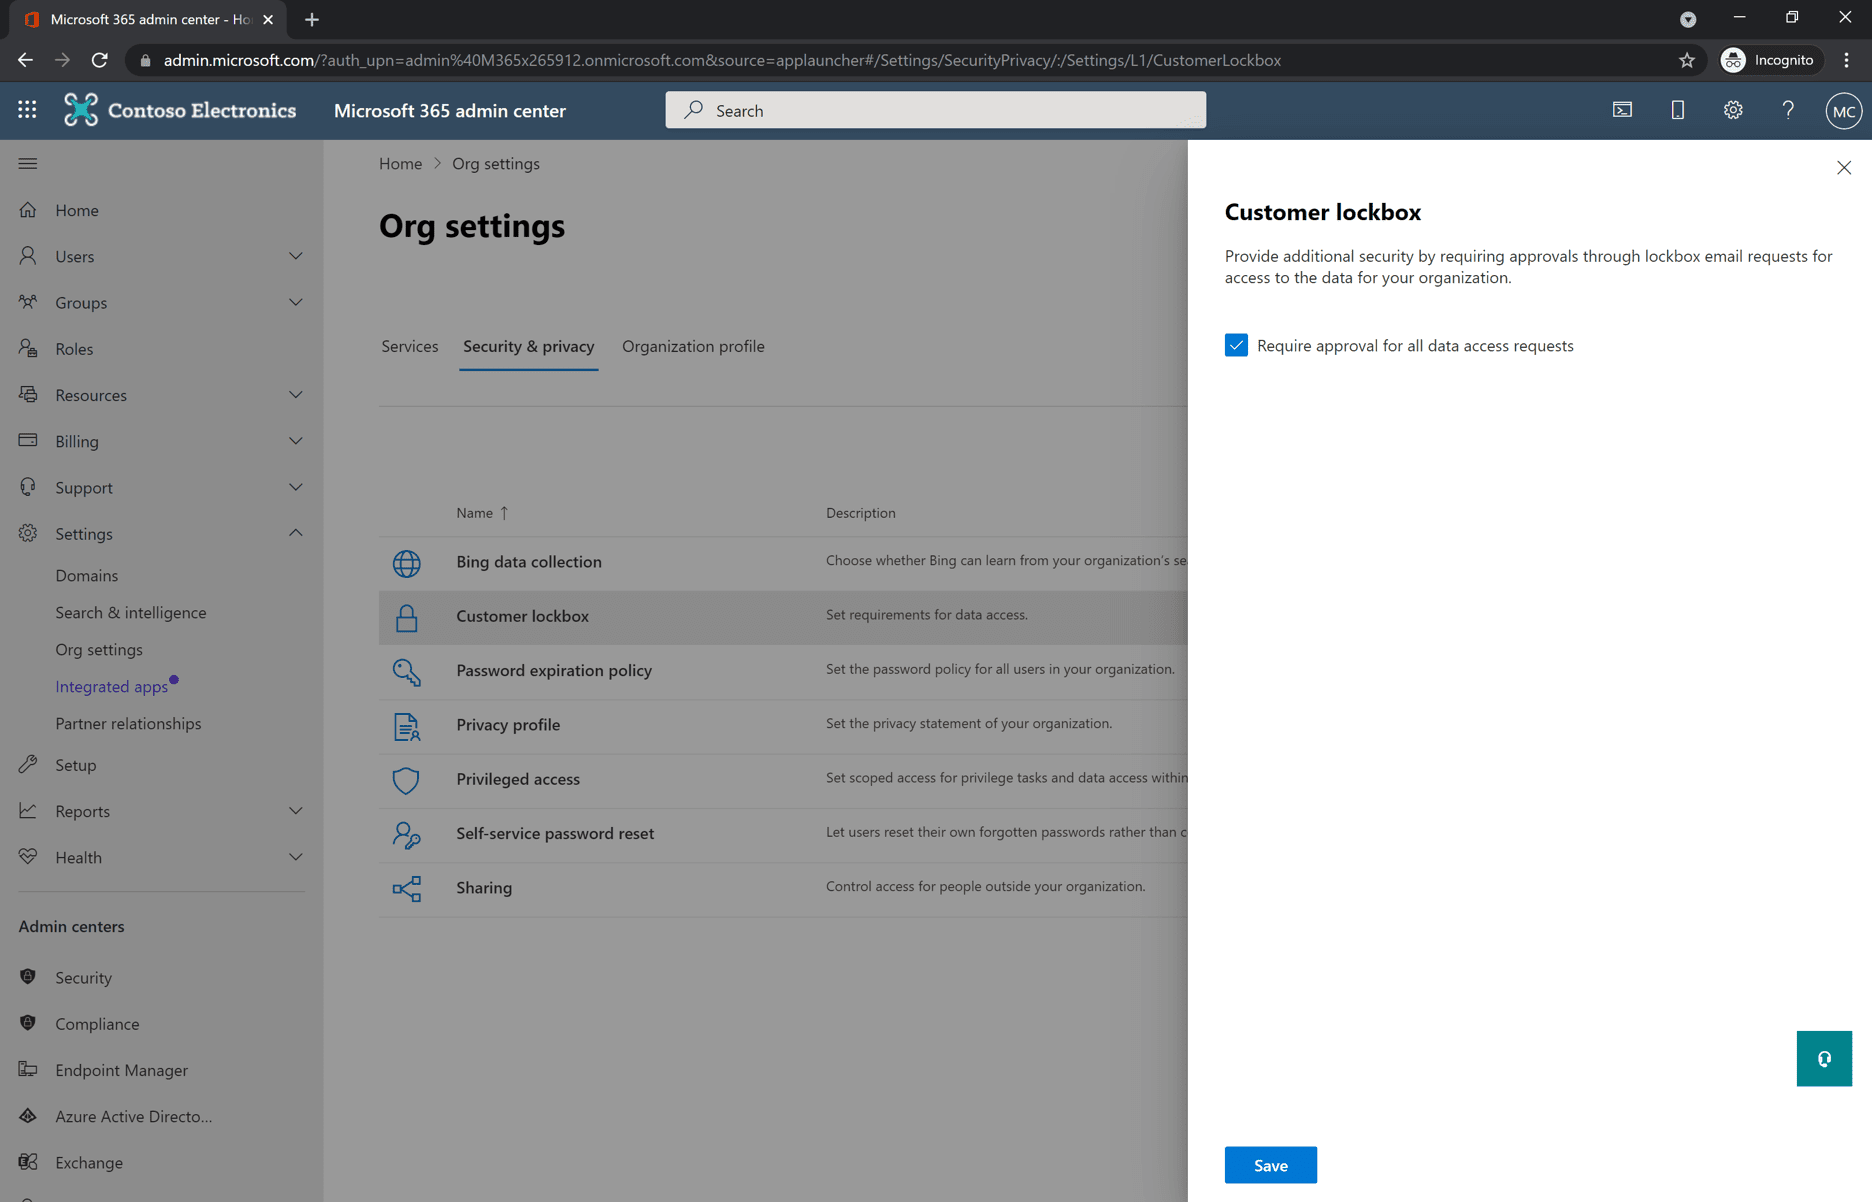Open the MC account avatar

pos(1843,111)
